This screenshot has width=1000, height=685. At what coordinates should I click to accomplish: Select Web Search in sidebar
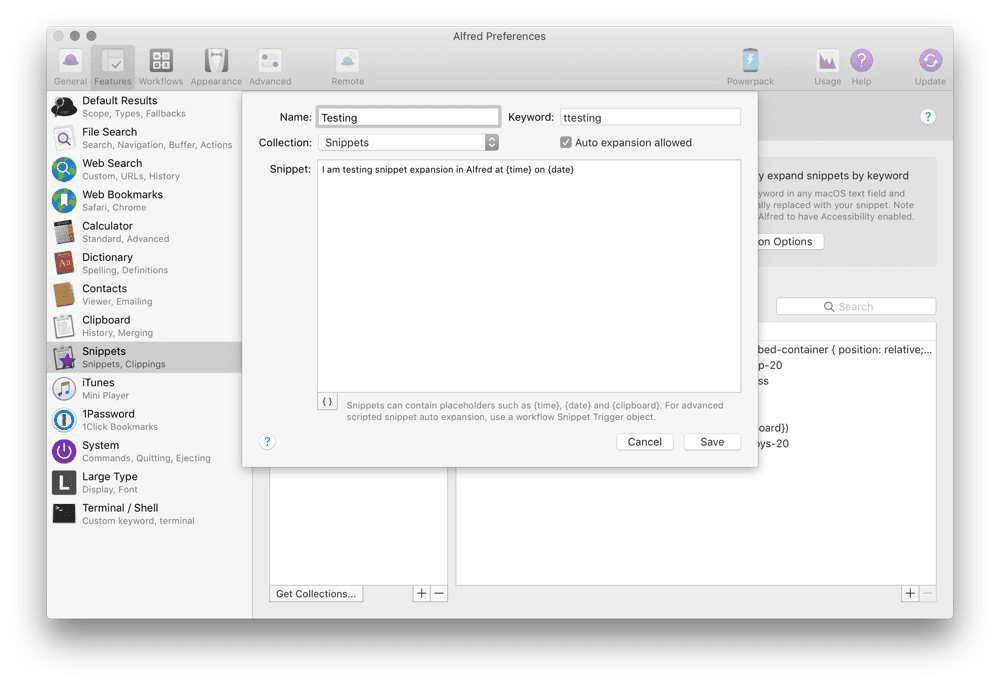click(x=145, y=169)
